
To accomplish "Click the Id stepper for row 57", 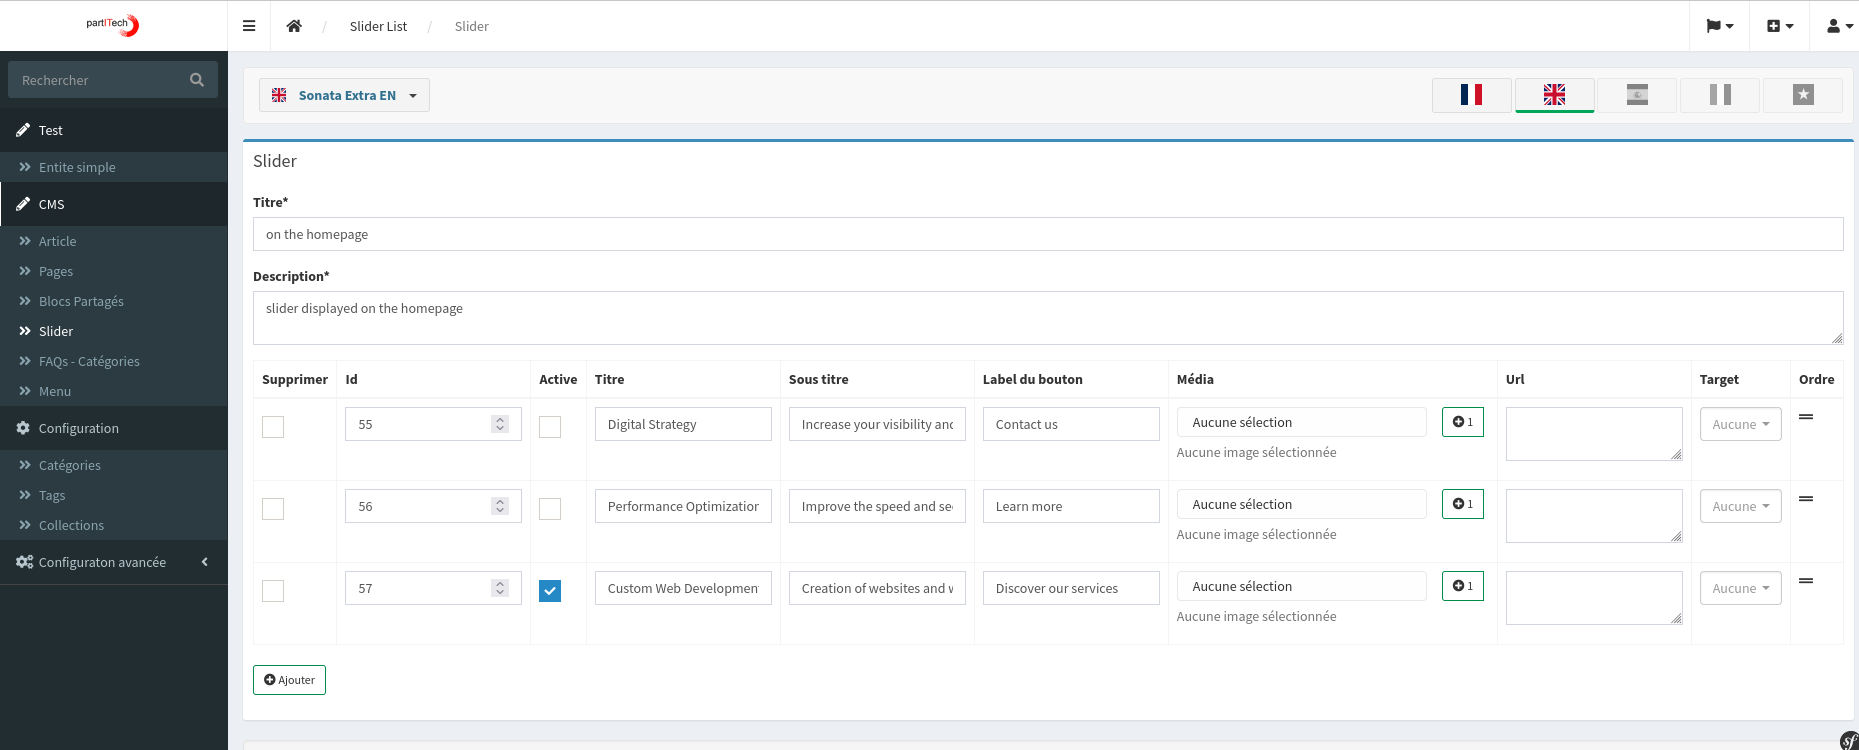I will (500, 588).
